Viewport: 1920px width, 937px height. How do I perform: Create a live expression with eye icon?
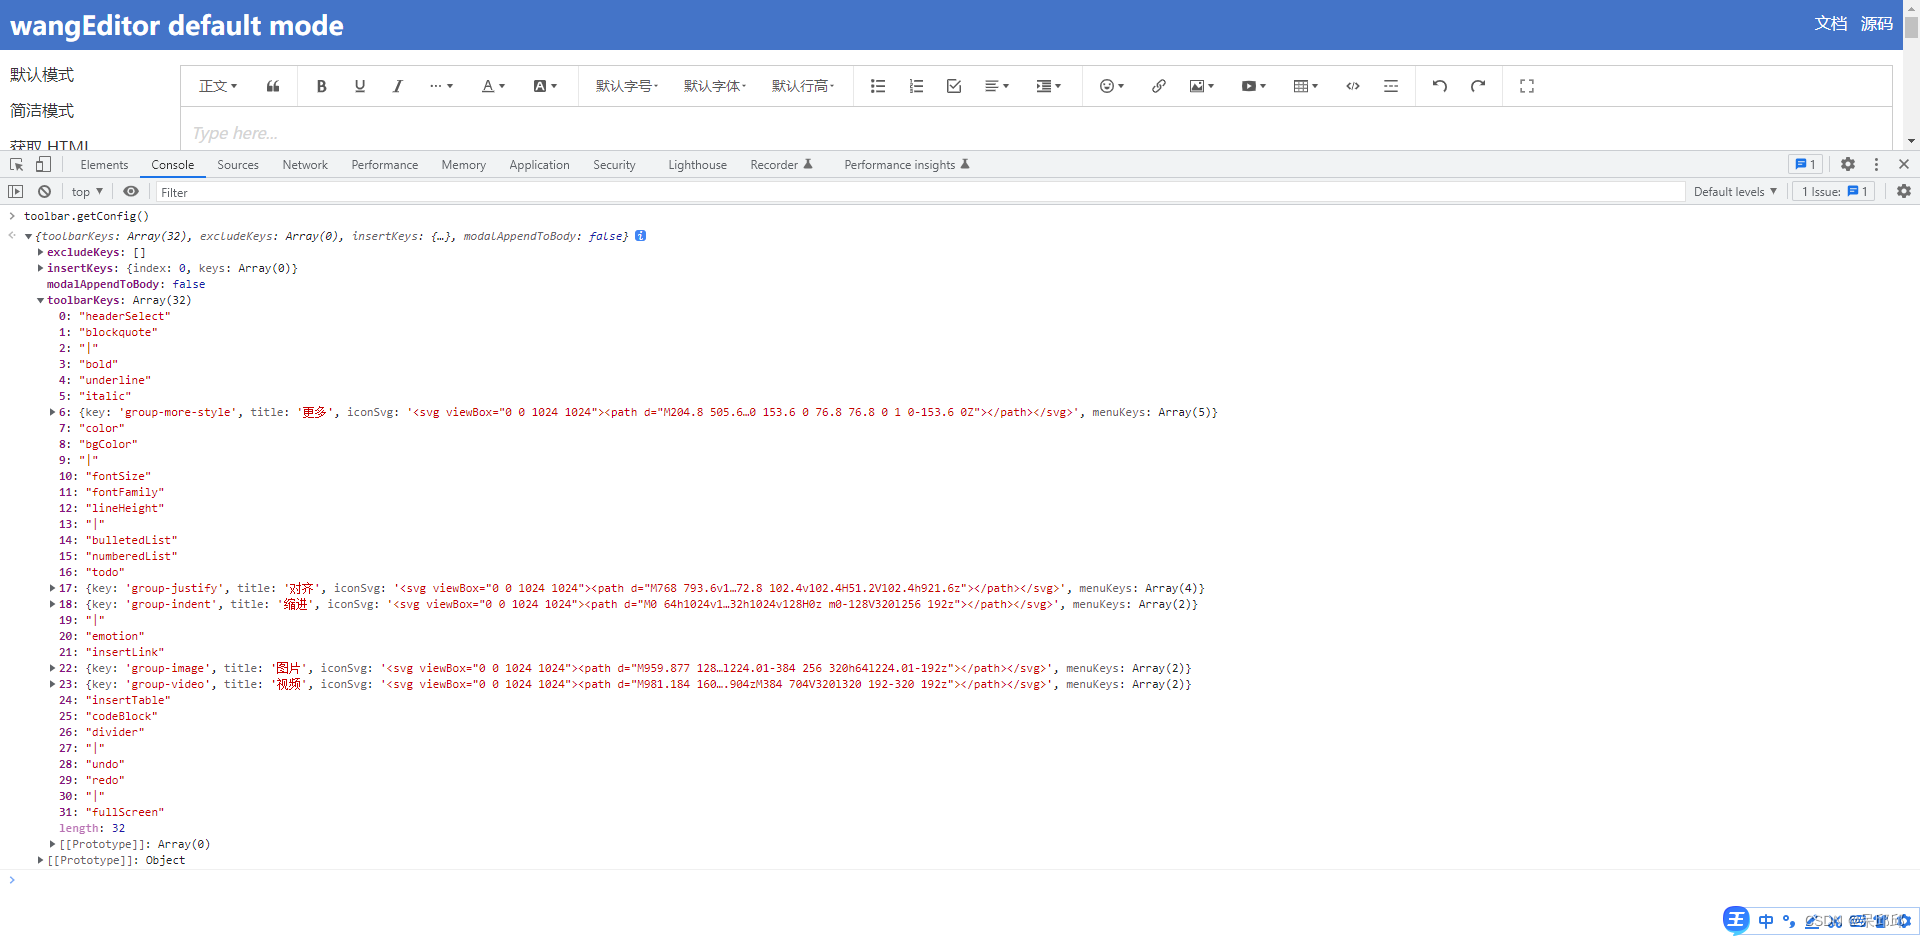(x=131, y=192)
